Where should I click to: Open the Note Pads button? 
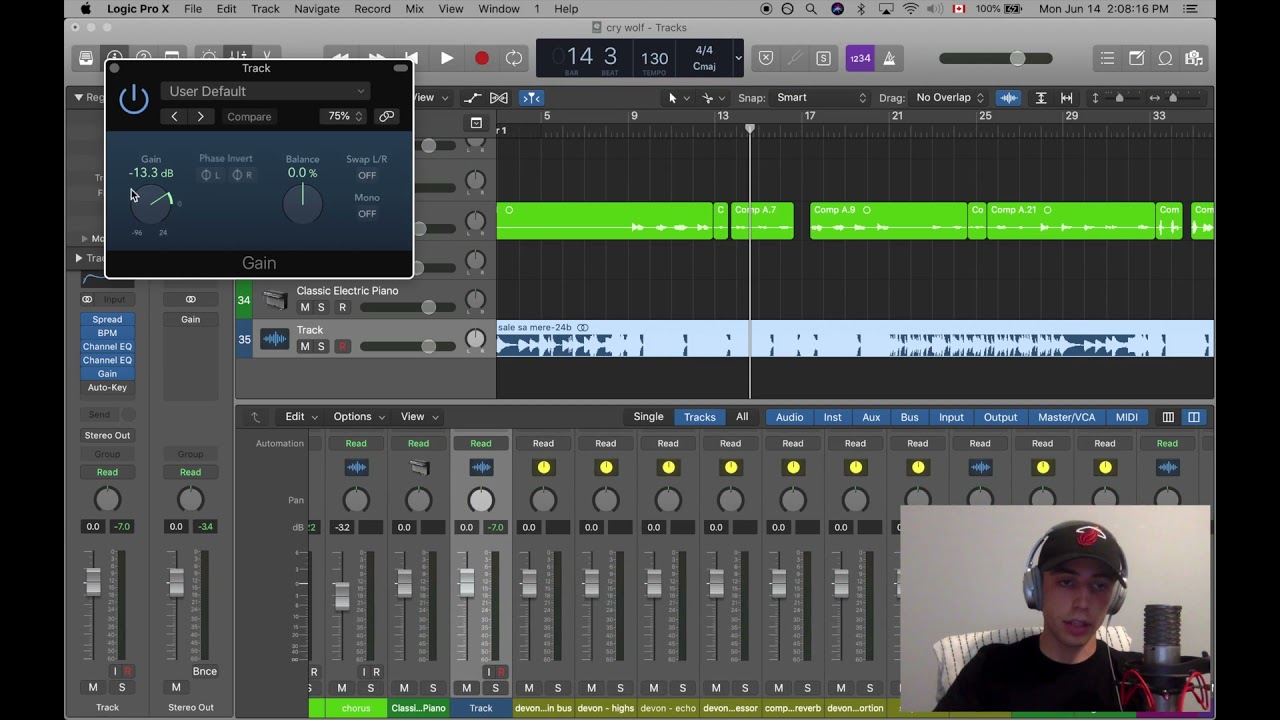click(x=1137, y=58)
